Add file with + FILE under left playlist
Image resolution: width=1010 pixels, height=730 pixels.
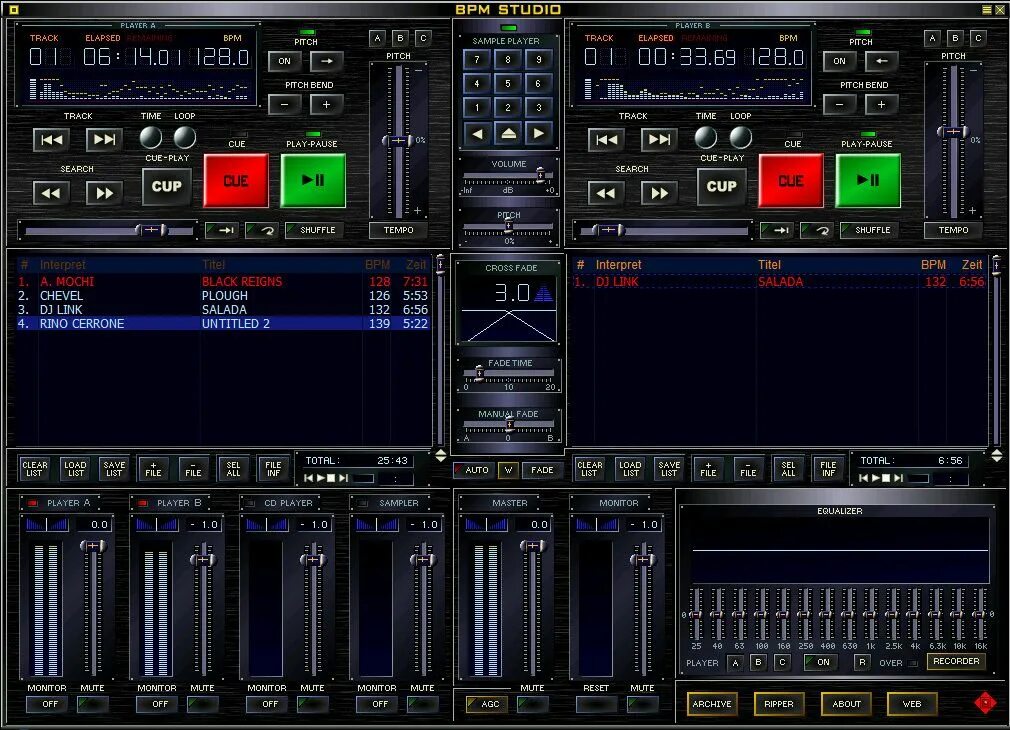[153, 468]
